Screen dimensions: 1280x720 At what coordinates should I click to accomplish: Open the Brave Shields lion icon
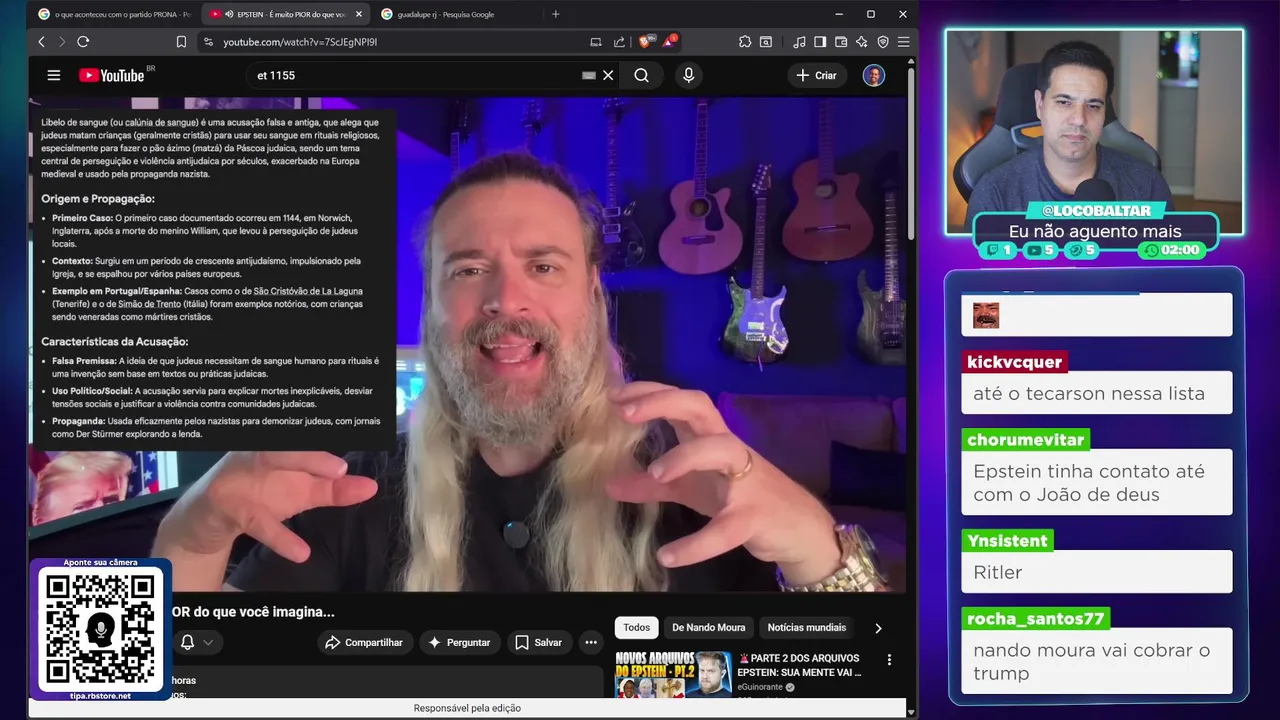[646, 42]
